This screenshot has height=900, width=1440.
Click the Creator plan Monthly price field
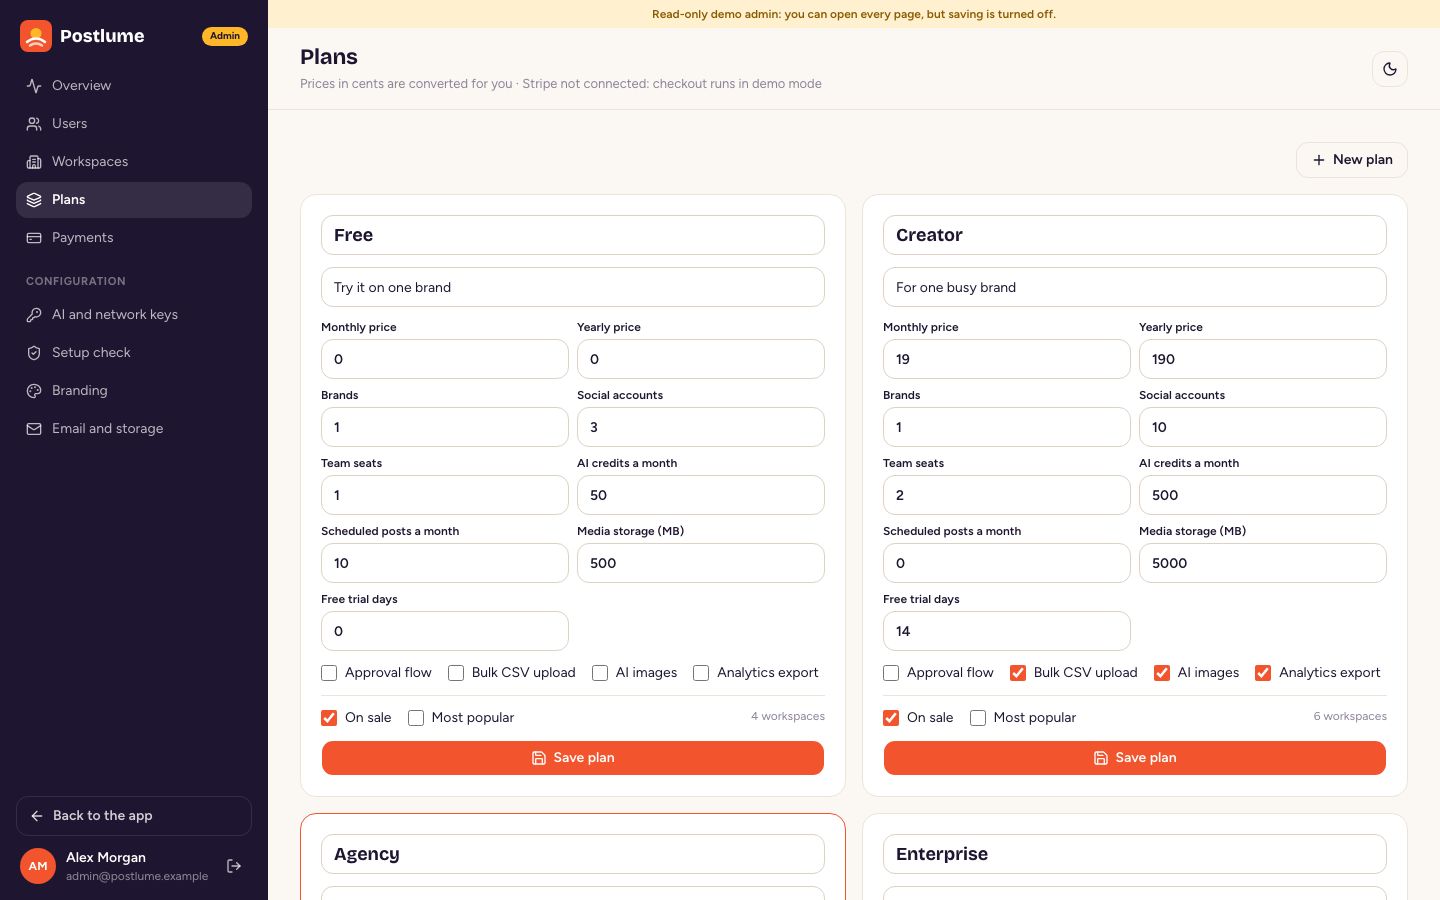click(x=1007, y=359)
